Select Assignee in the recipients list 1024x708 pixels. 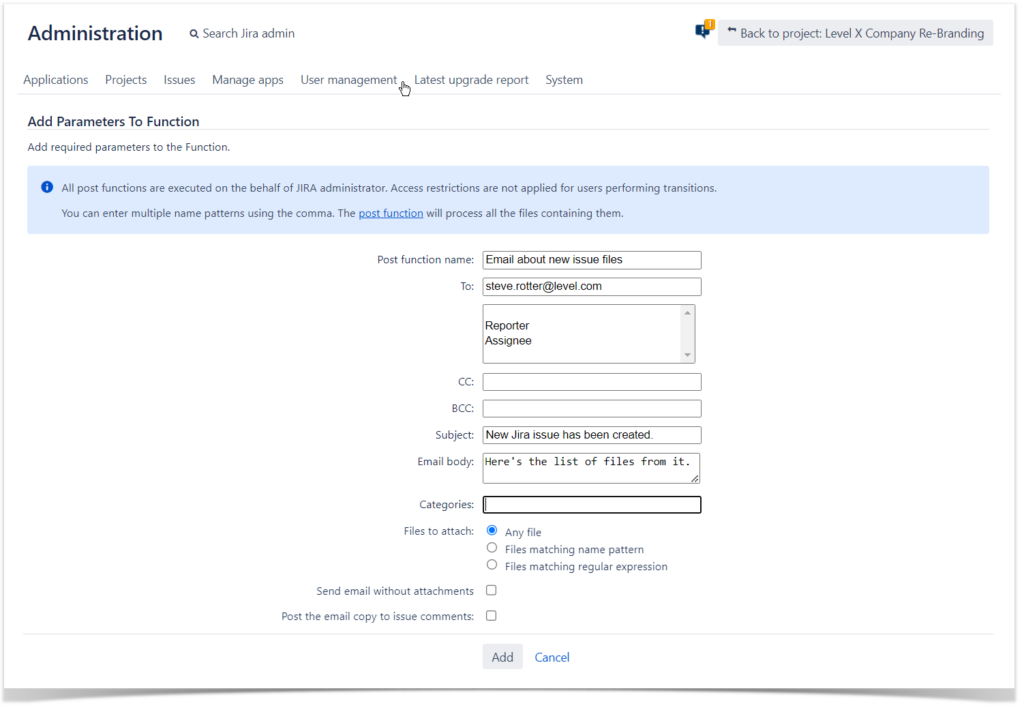508,340
